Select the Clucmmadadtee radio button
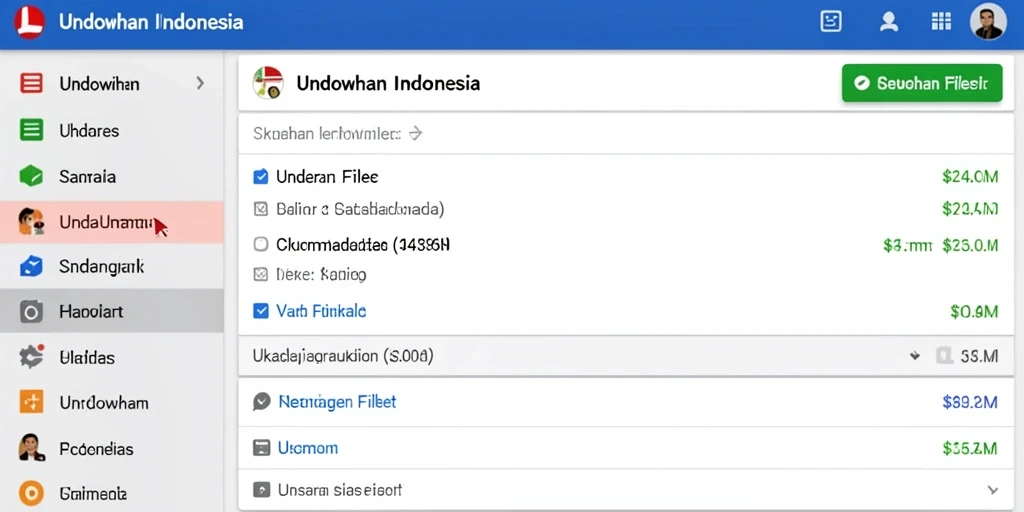This screenshot has width=1024, height=512. tap(261, 244)
